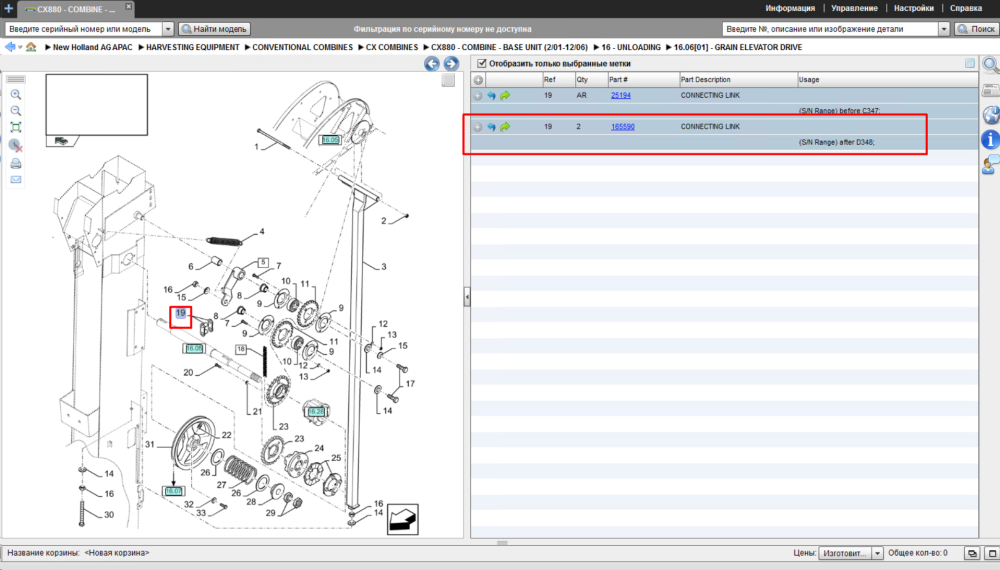Focus the serial number or model field
Viewport: 1000px width, 570px height.
(84, 29)
